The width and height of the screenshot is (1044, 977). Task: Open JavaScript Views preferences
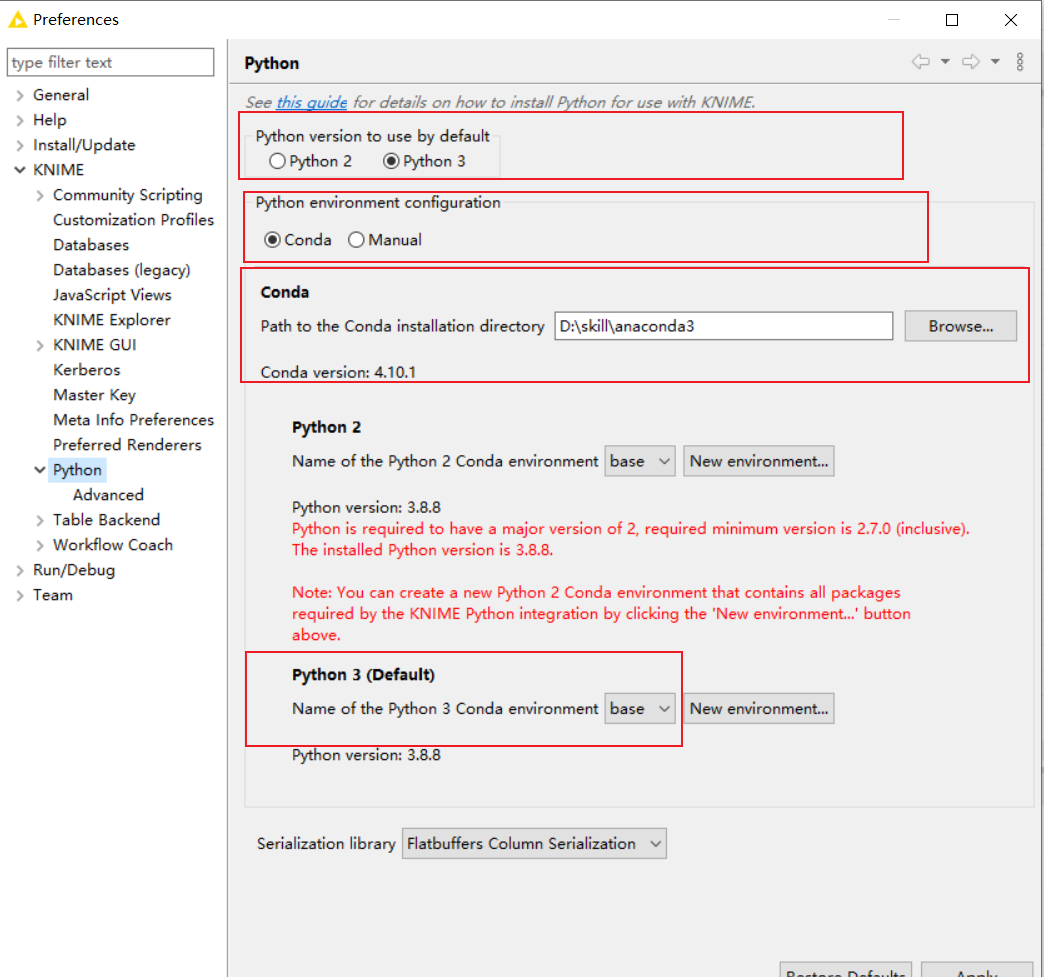(112, 295)
